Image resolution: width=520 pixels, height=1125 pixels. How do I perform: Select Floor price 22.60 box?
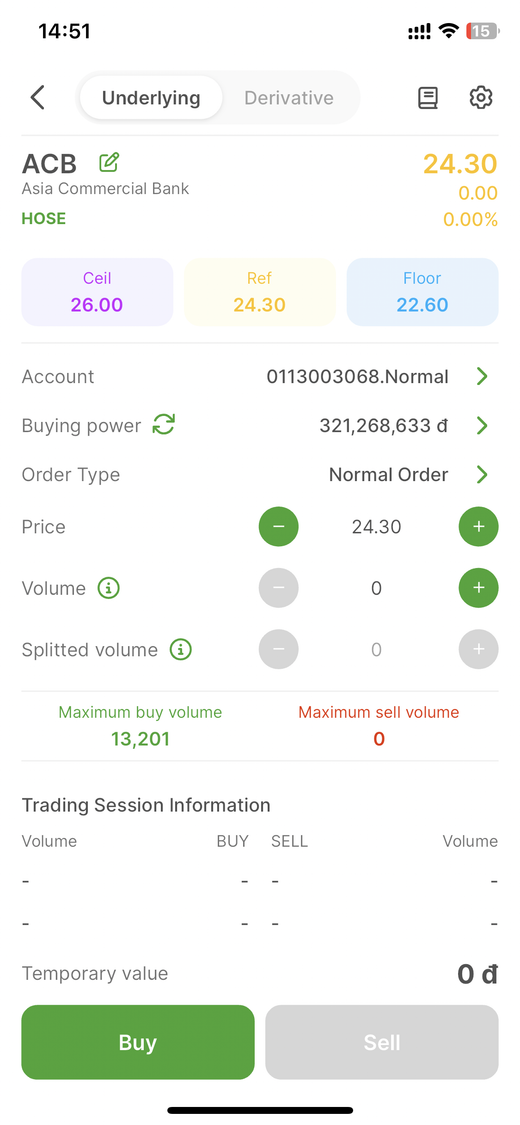[x=422, y=292]
